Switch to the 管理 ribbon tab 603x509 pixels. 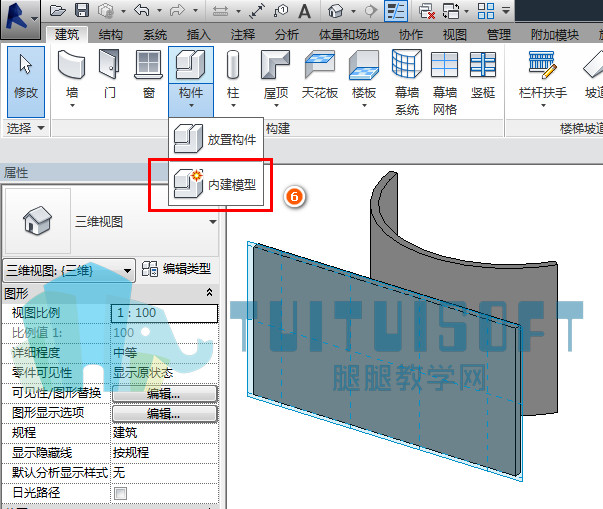pos(498,35)
